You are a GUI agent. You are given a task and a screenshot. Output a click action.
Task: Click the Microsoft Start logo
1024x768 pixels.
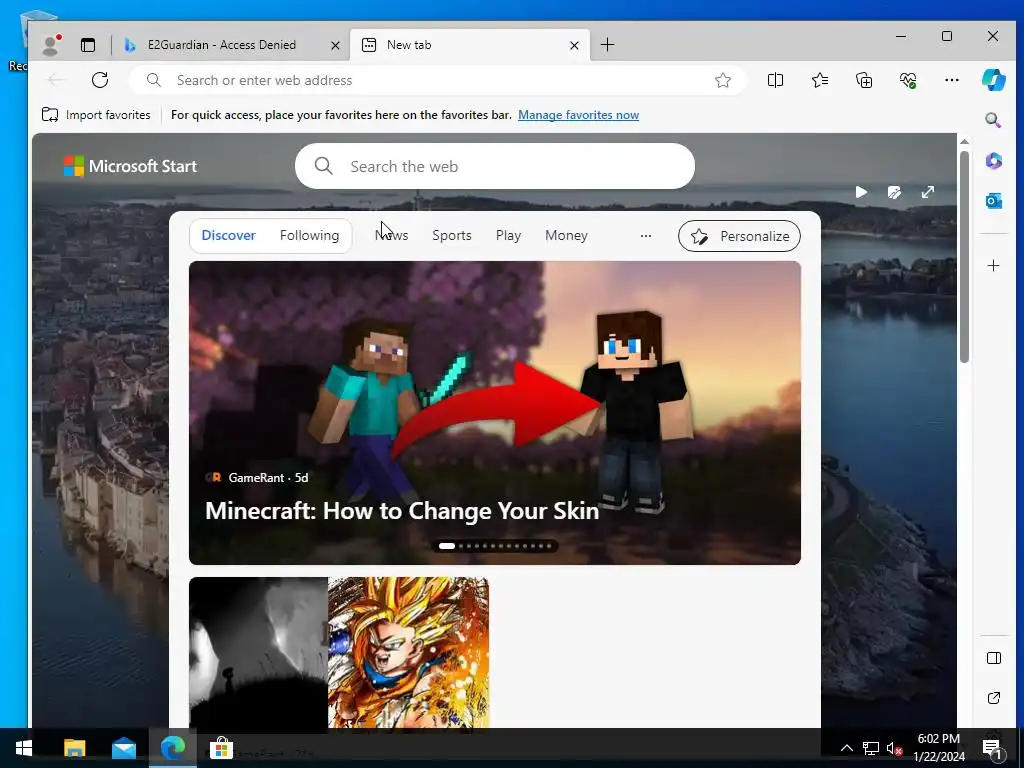(x=130, y=166)
